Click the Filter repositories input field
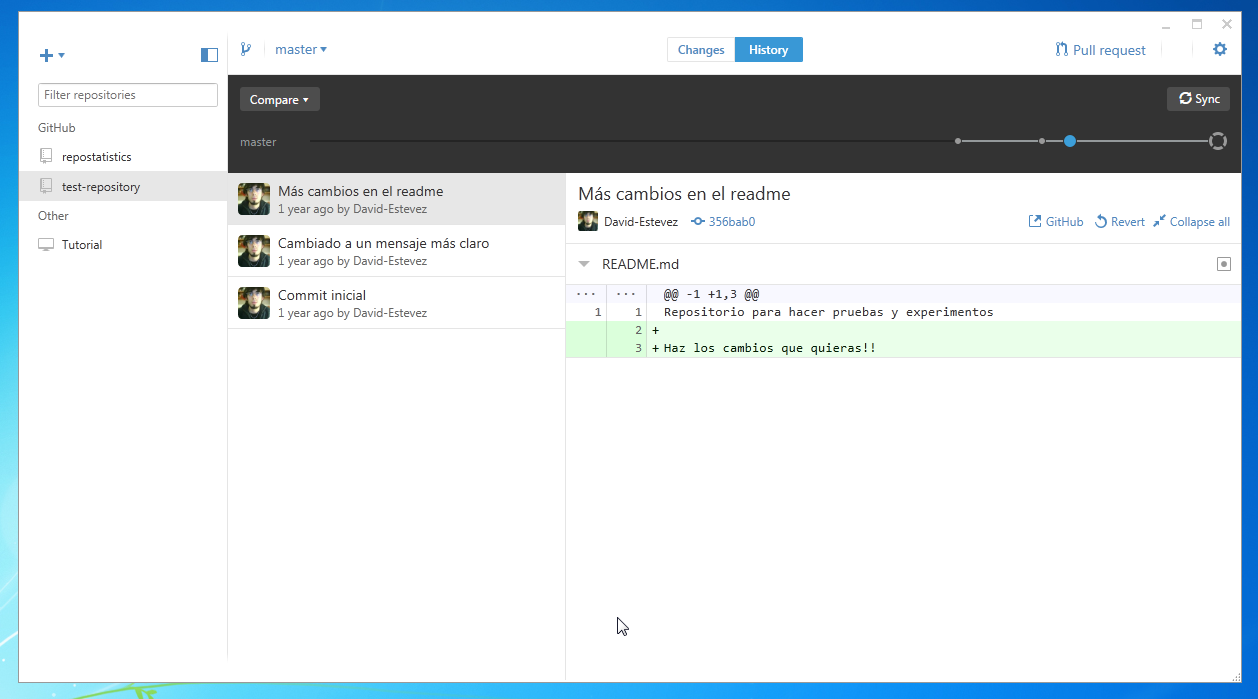The image size is (1258, 699). (x=128, y=95)
